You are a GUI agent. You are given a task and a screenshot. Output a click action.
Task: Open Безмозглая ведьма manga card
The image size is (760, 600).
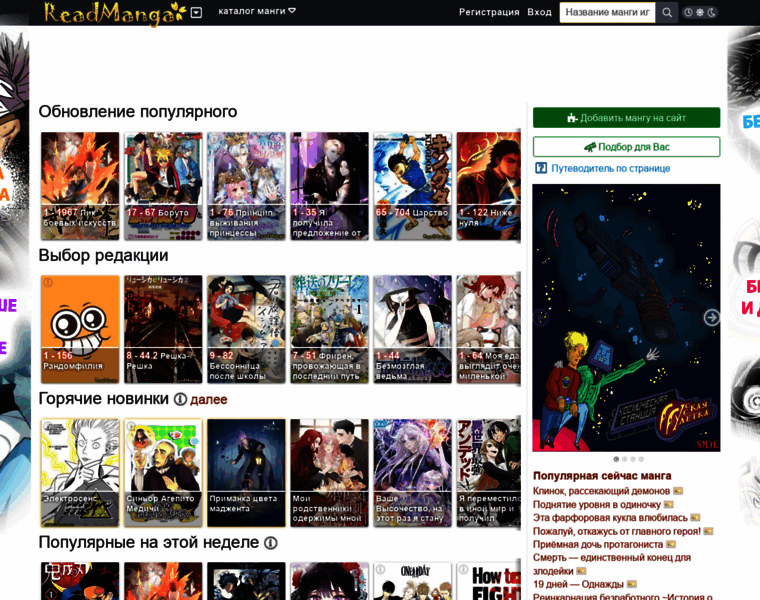(412, 330)
